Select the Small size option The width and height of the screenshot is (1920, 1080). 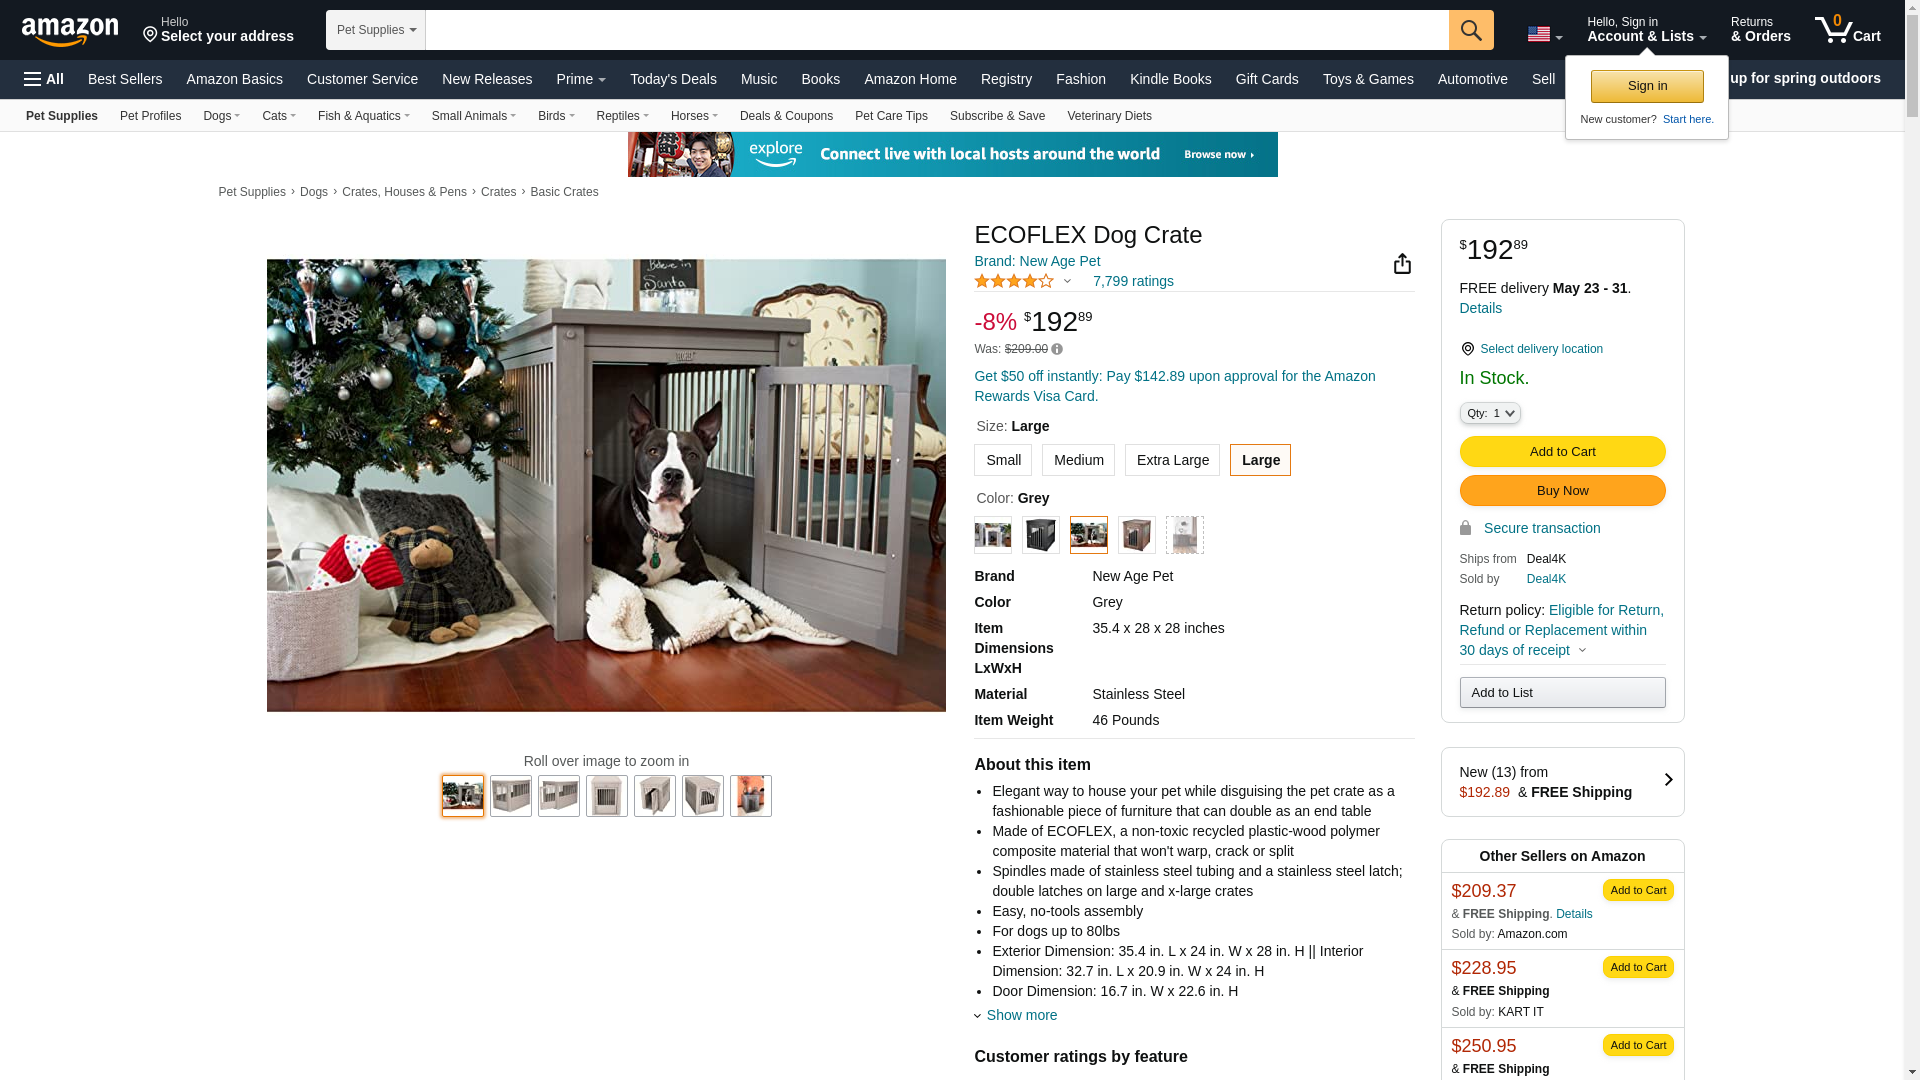pos(1003,460)
